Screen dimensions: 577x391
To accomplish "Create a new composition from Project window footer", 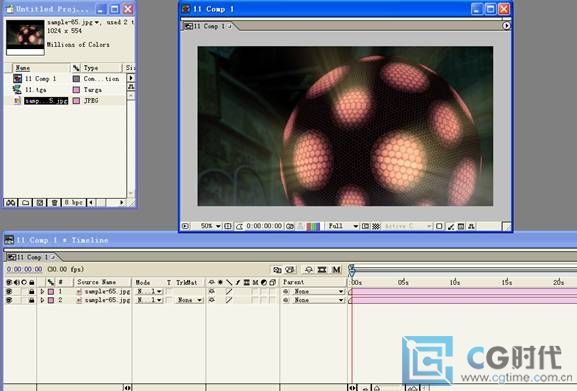I will 40,203.
